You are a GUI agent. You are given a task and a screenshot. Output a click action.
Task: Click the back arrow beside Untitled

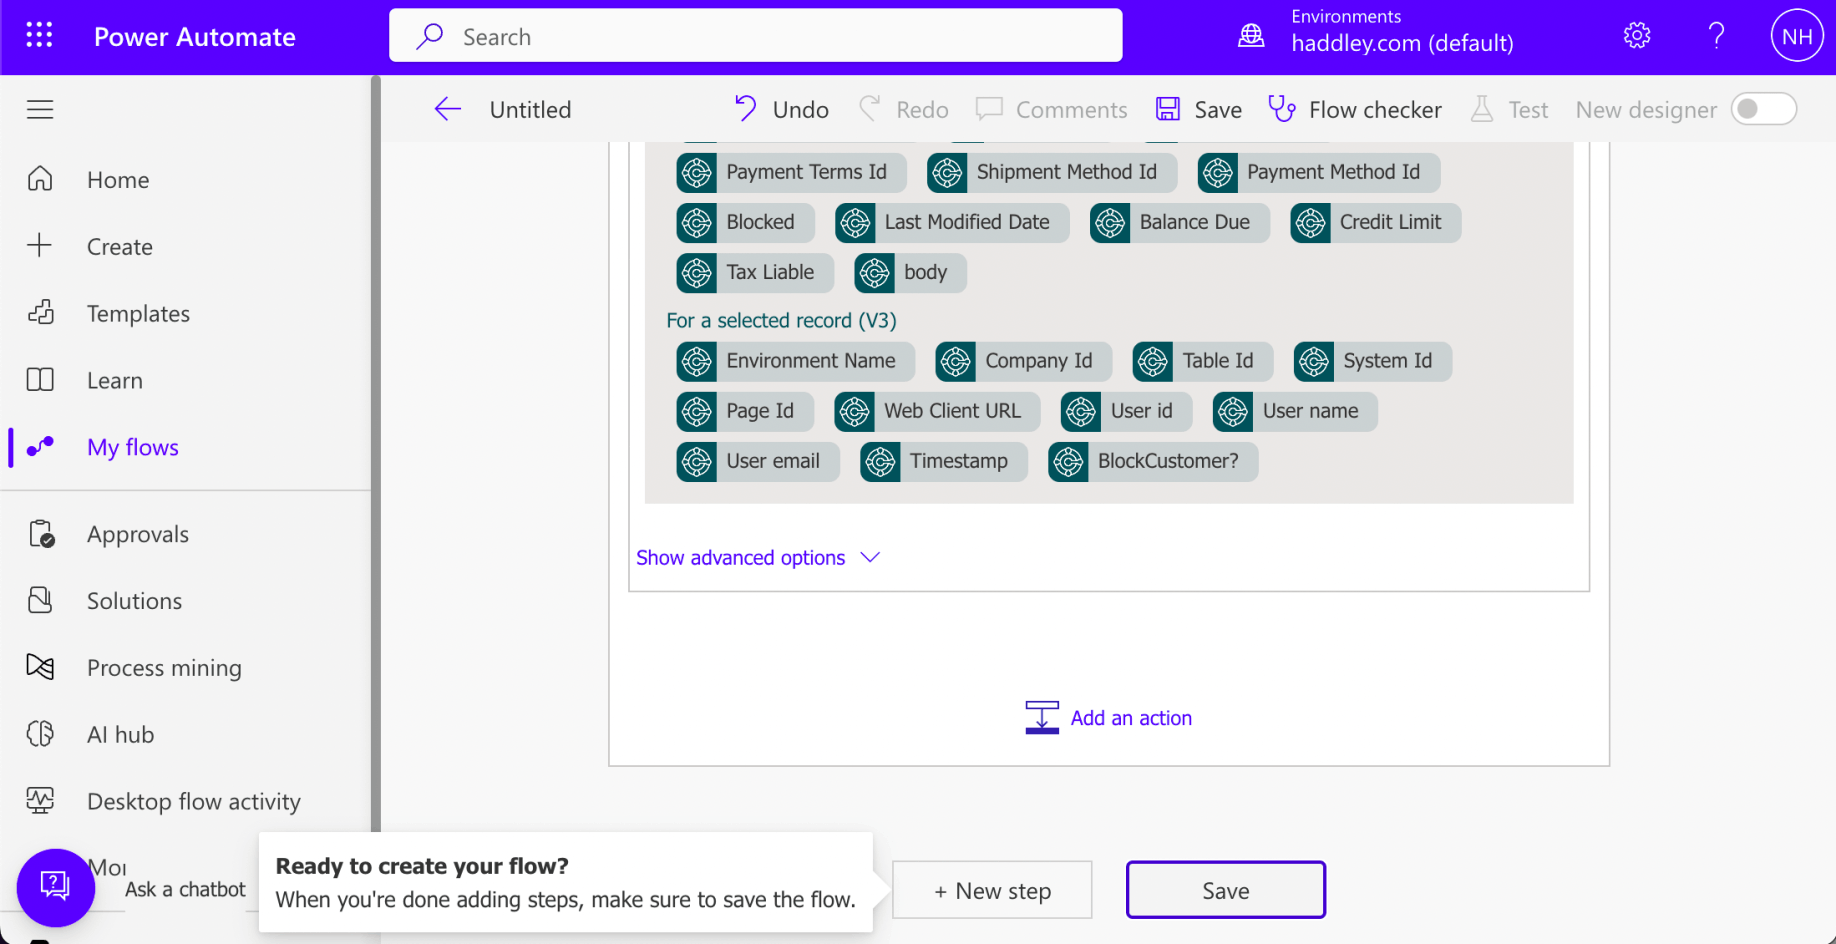pos(448,109)
